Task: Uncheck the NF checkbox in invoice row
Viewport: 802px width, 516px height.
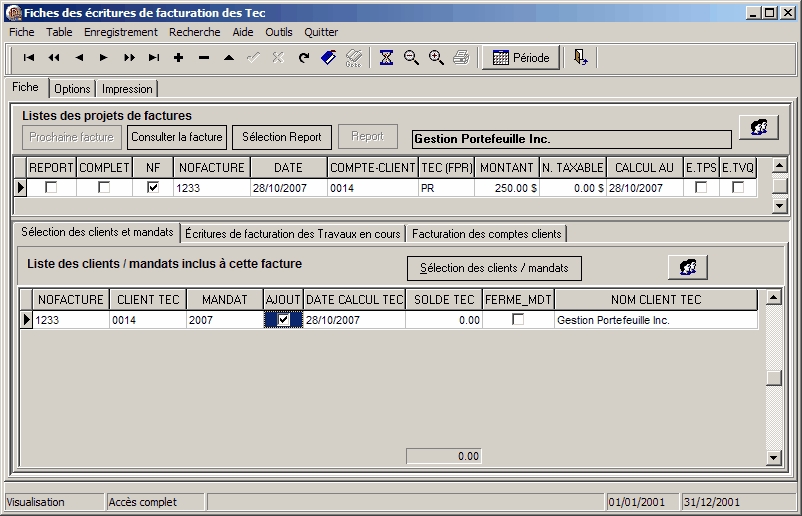Action: pos(153,188)
